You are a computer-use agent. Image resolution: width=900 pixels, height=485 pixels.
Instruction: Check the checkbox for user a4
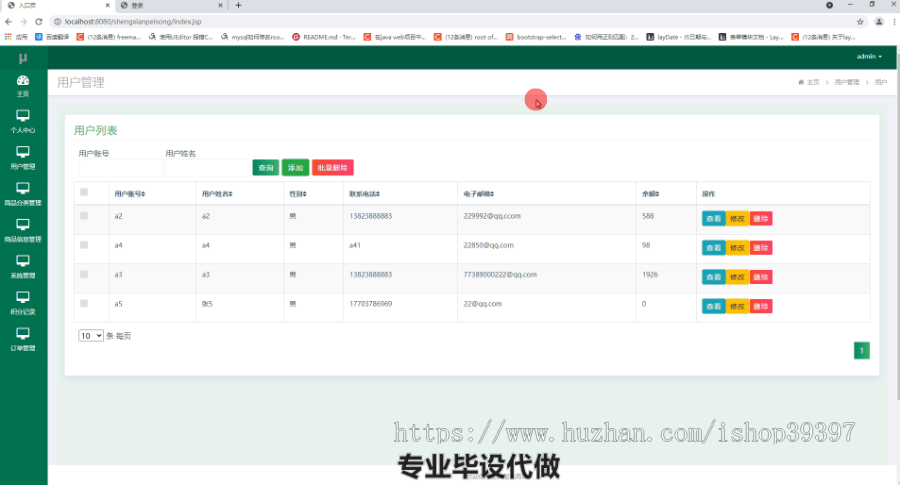(84, 245)
